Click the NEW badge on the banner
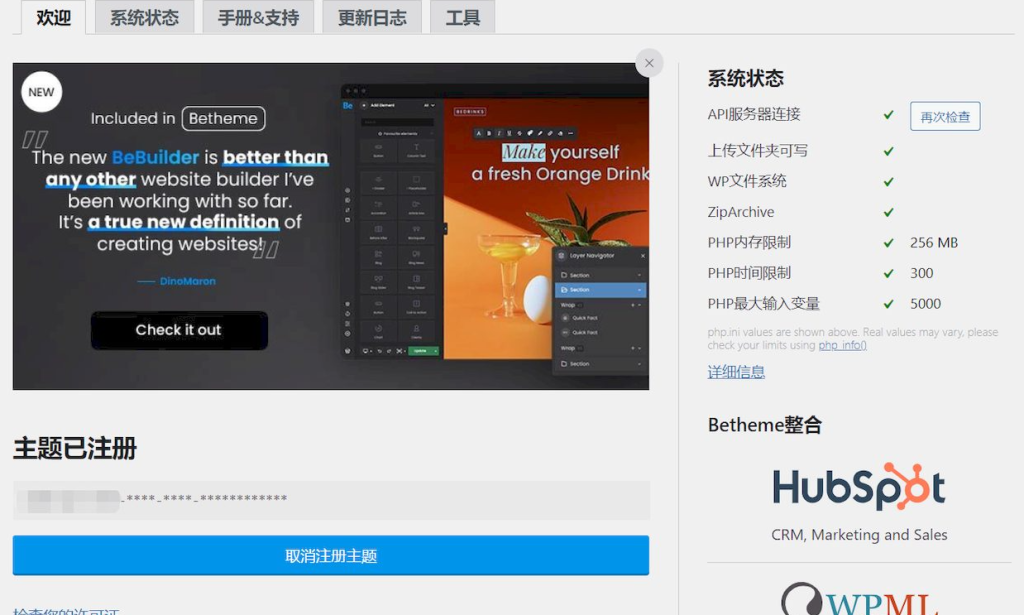The image size is (1024, 615). click(x=41, y=92)
